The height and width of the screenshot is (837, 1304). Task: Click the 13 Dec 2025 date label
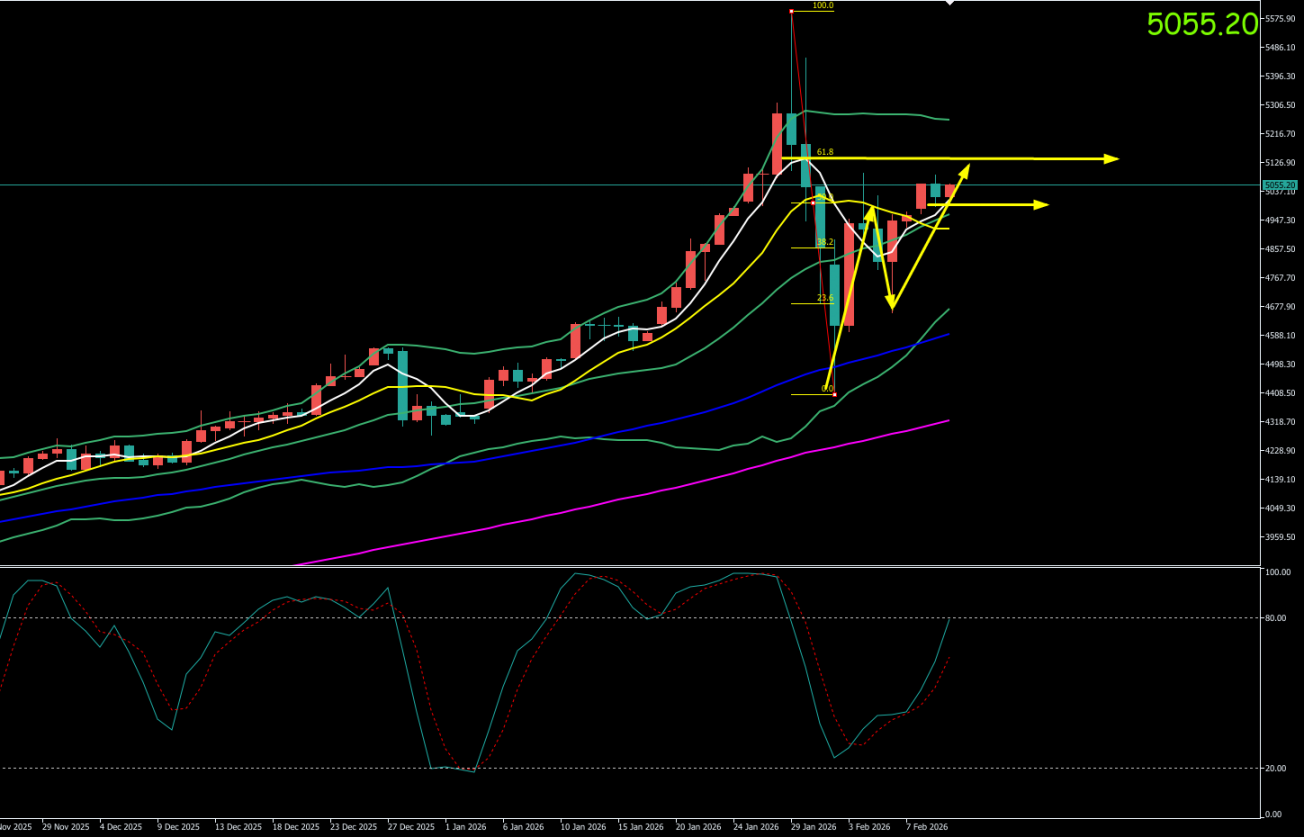(238, 828)
